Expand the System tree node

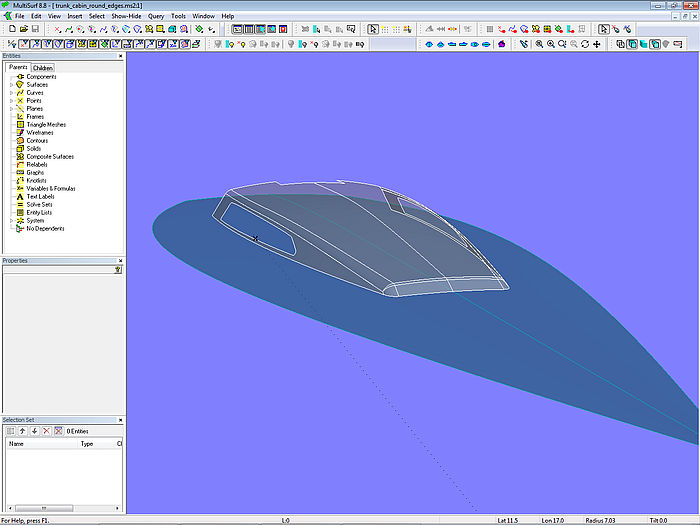click(11, 221)
